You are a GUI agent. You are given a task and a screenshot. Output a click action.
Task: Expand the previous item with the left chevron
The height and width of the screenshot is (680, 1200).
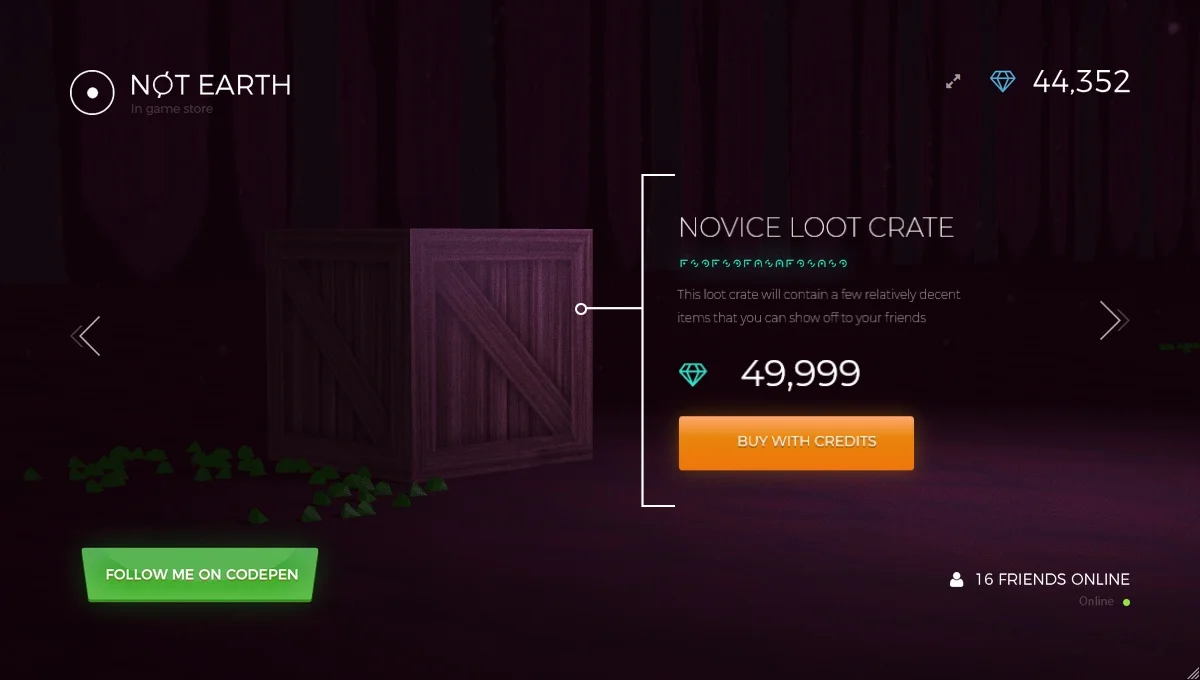coord(86,336)
